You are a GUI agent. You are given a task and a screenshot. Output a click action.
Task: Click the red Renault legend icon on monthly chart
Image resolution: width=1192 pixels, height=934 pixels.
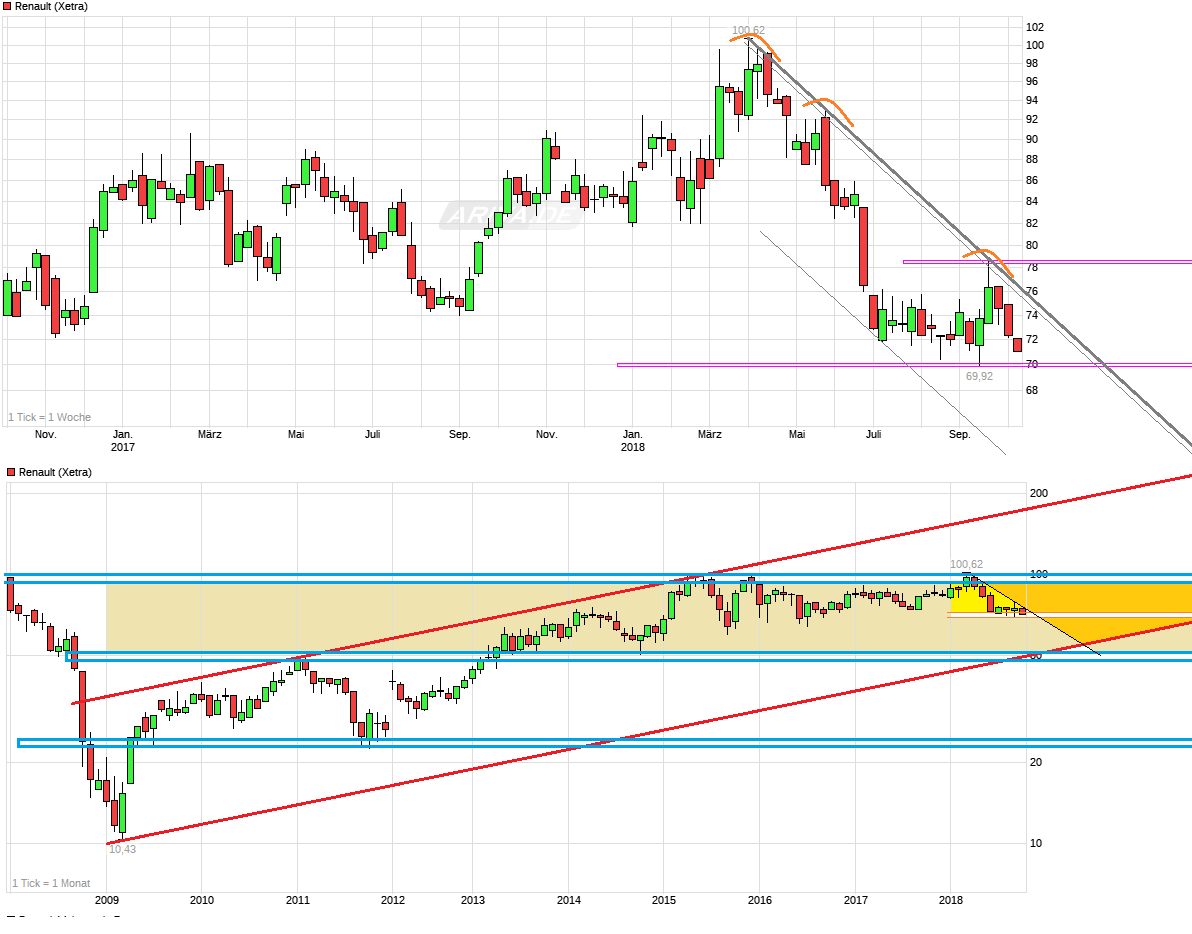[x=9, y=471]
